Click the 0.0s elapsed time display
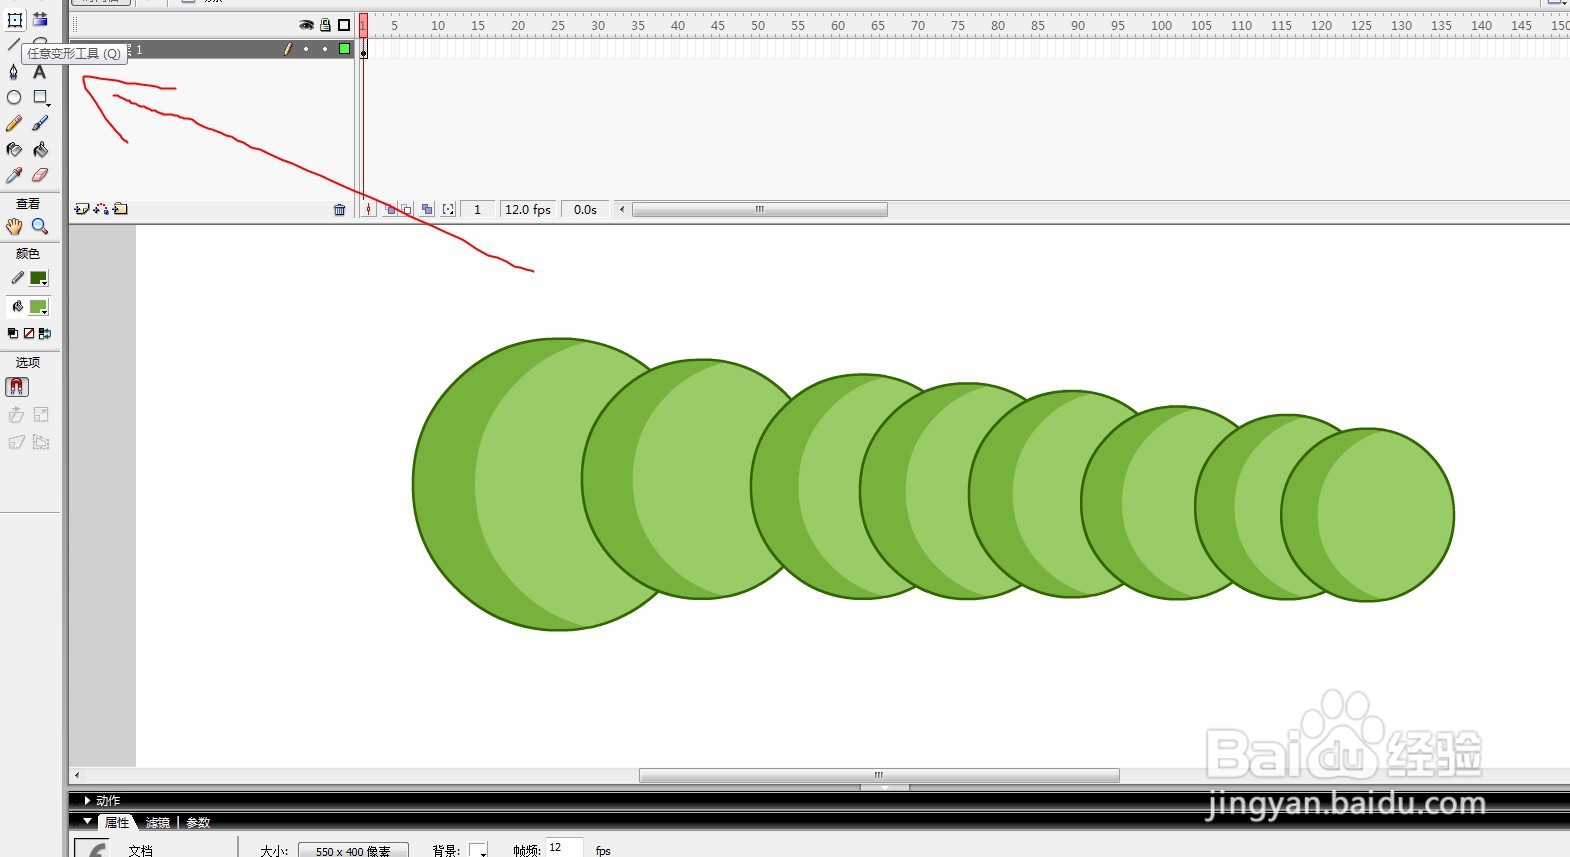This screenshot has height=857, width=1570. click(585, 210)
